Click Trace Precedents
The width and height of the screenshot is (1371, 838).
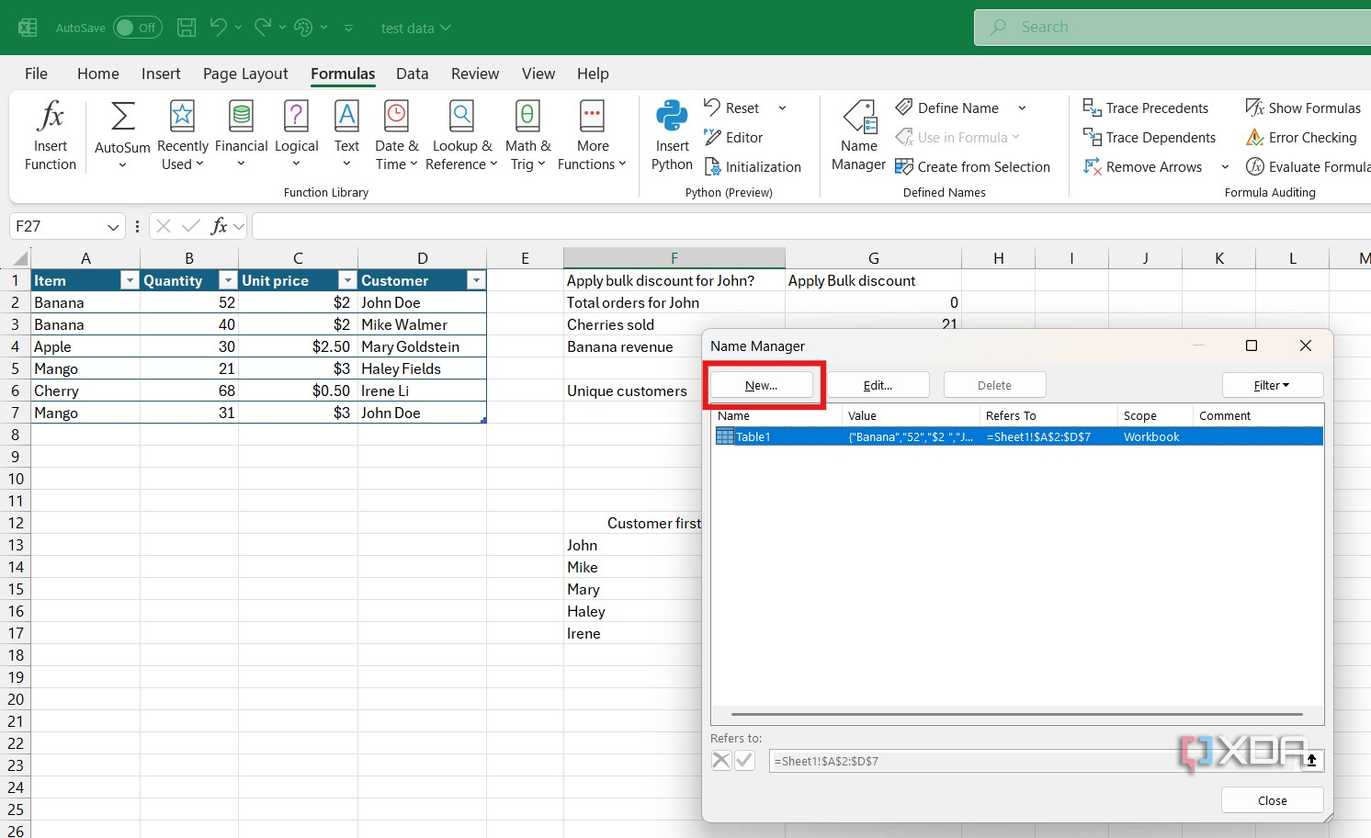coord(1145,108)
